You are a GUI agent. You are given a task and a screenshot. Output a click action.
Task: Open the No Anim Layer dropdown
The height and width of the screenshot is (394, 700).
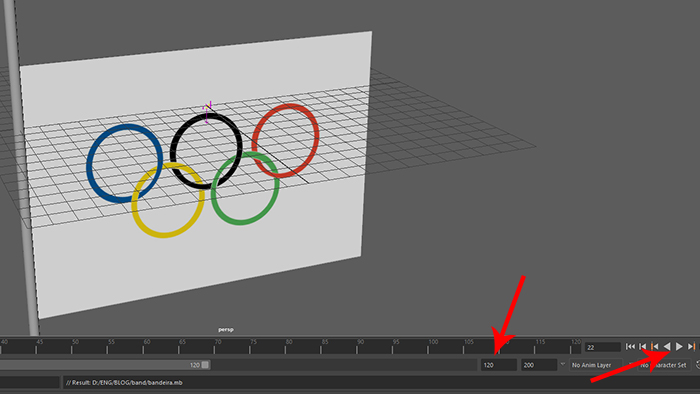[x=596, y=365]
